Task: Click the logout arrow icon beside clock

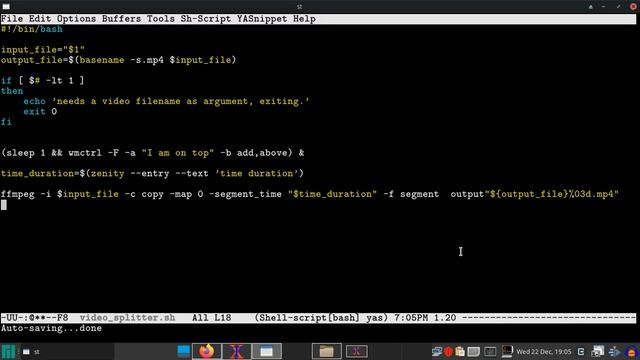Action: click(581, 351)
